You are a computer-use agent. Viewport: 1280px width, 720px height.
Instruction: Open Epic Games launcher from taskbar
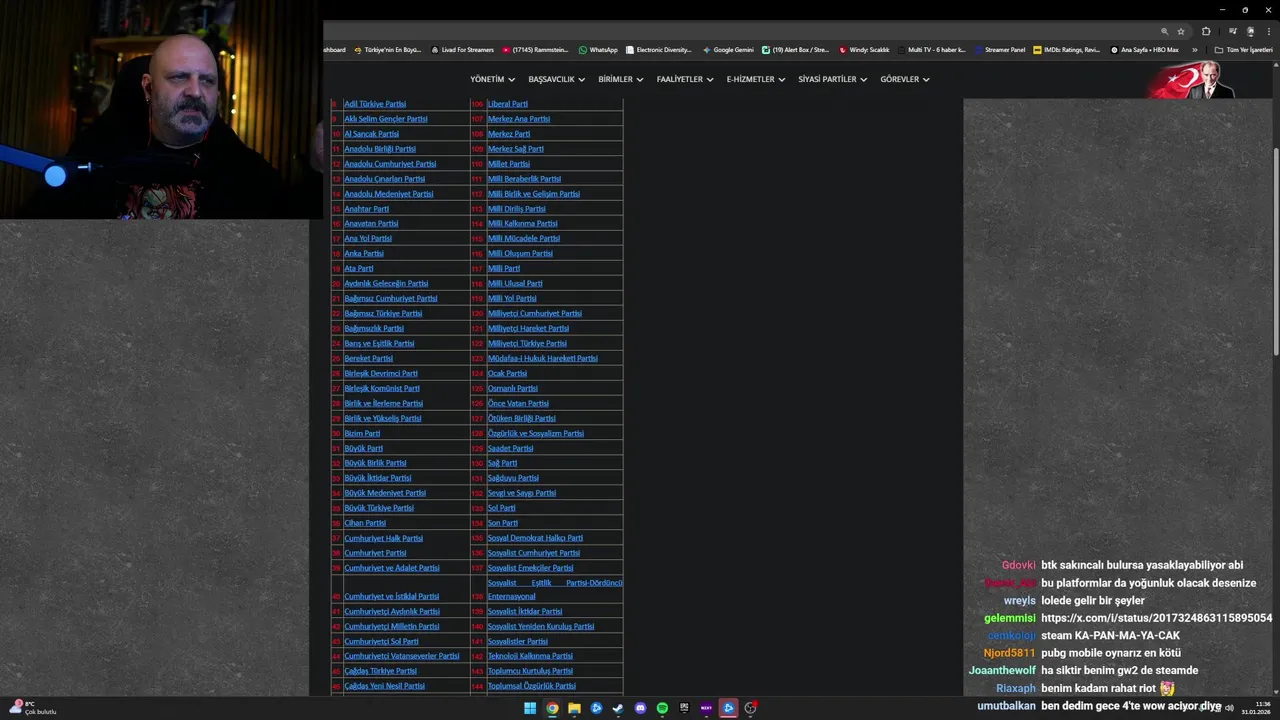684,708
